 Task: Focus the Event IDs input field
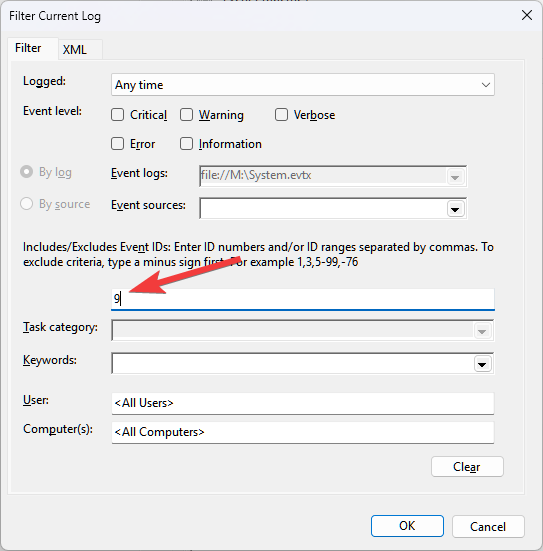click(x=303, y=299)
